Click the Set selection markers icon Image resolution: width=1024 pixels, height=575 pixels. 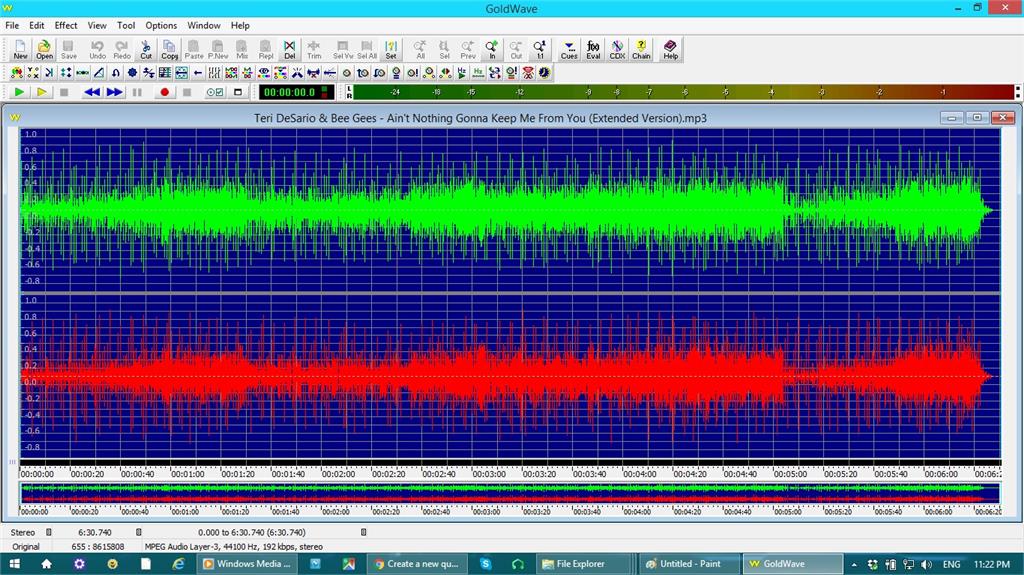(391, 49)
